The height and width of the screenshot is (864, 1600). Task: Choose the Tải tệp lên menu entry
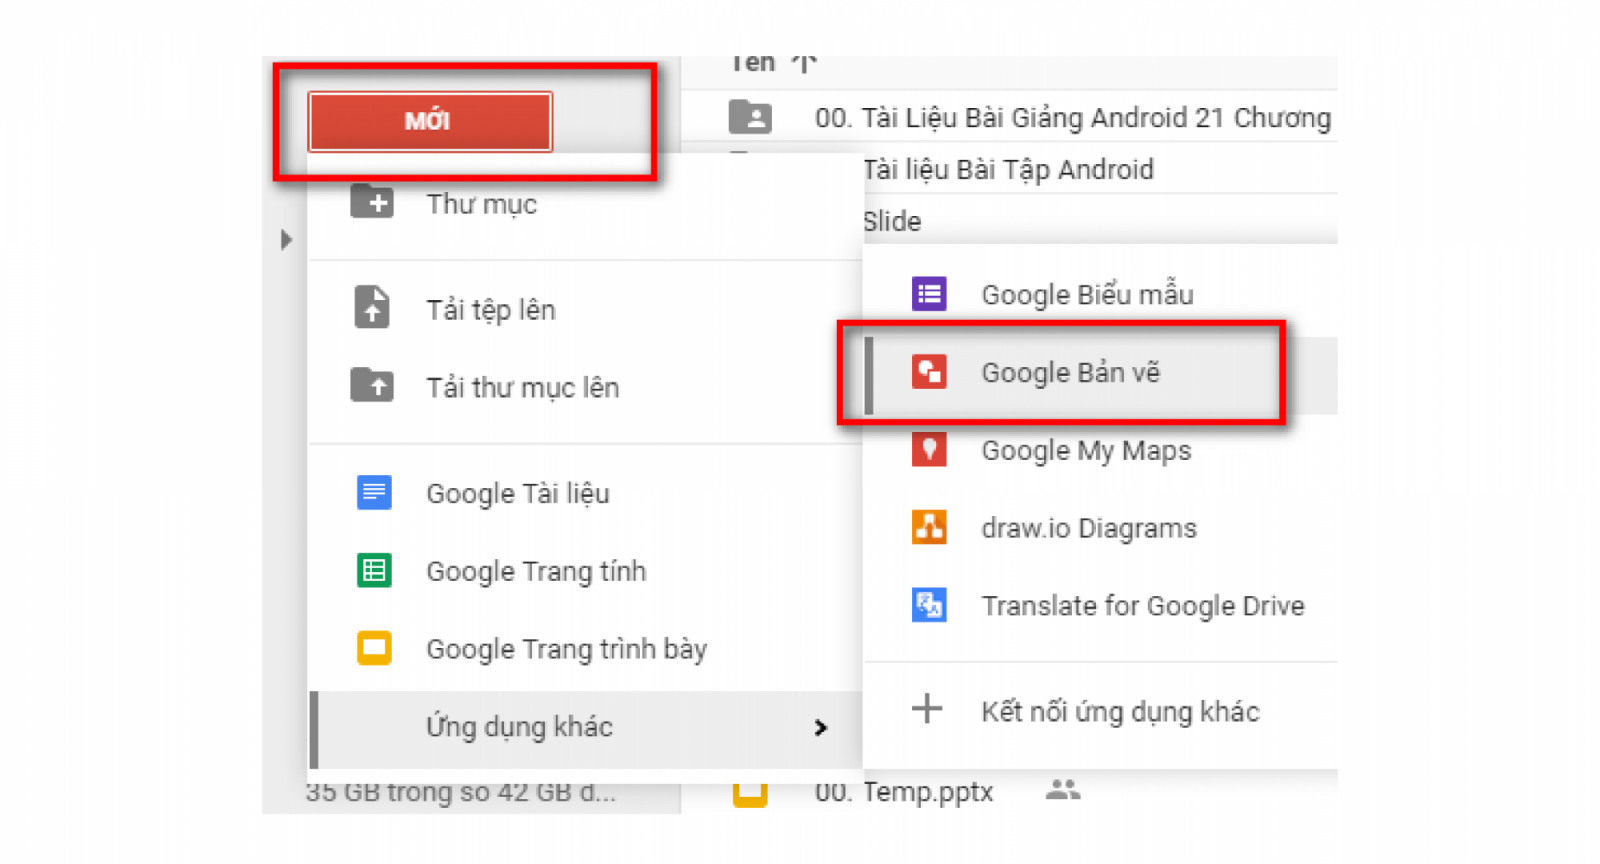pos(490,310)
